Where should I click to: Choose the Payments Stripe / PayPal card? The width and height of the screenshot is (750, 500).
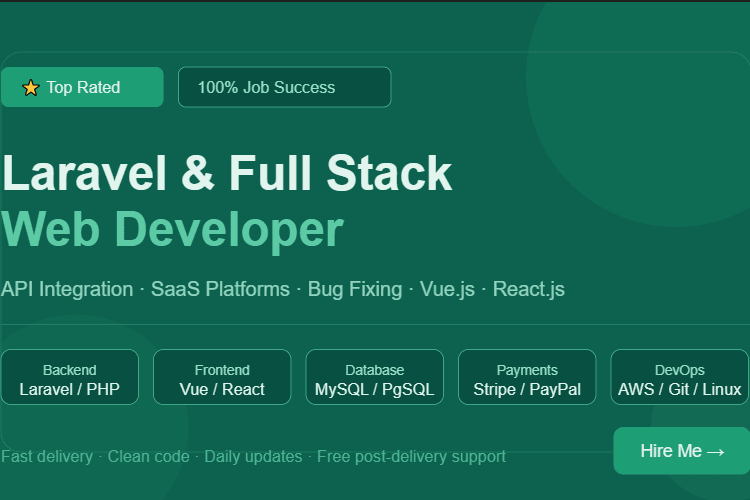(x=527, y=377)
